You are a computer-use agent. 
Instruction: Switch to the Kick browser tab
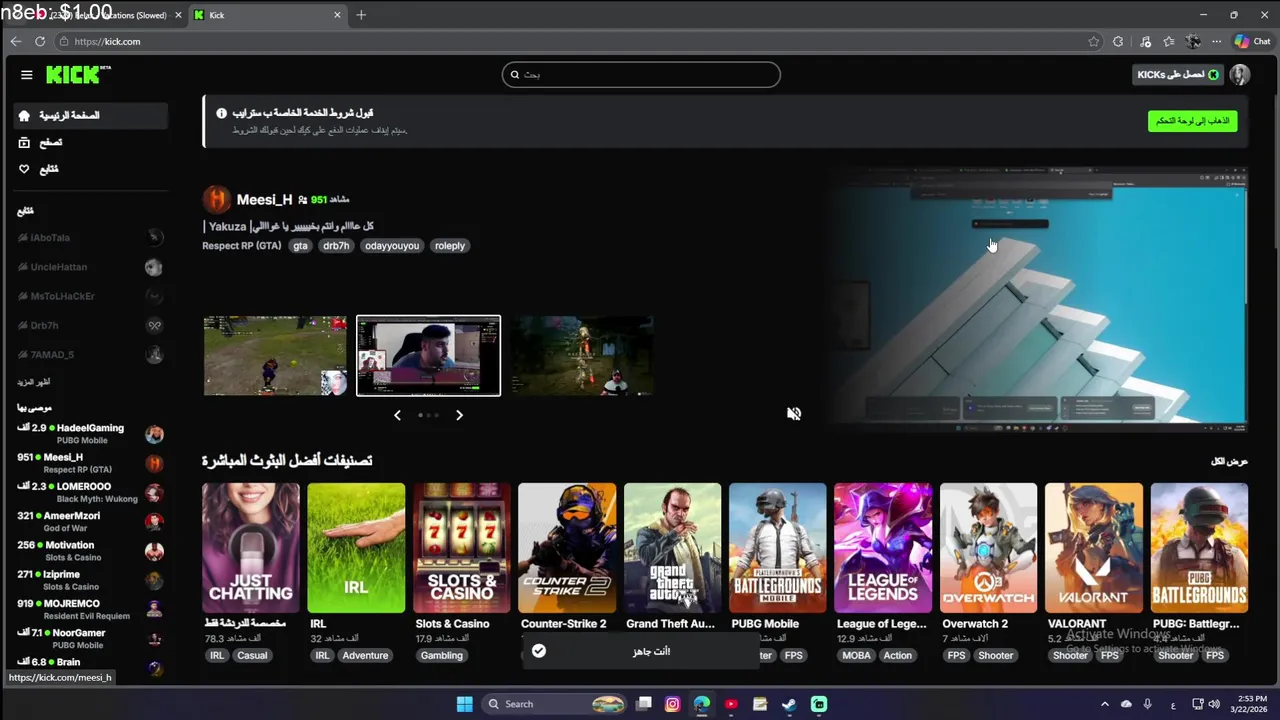click(268, 15)
